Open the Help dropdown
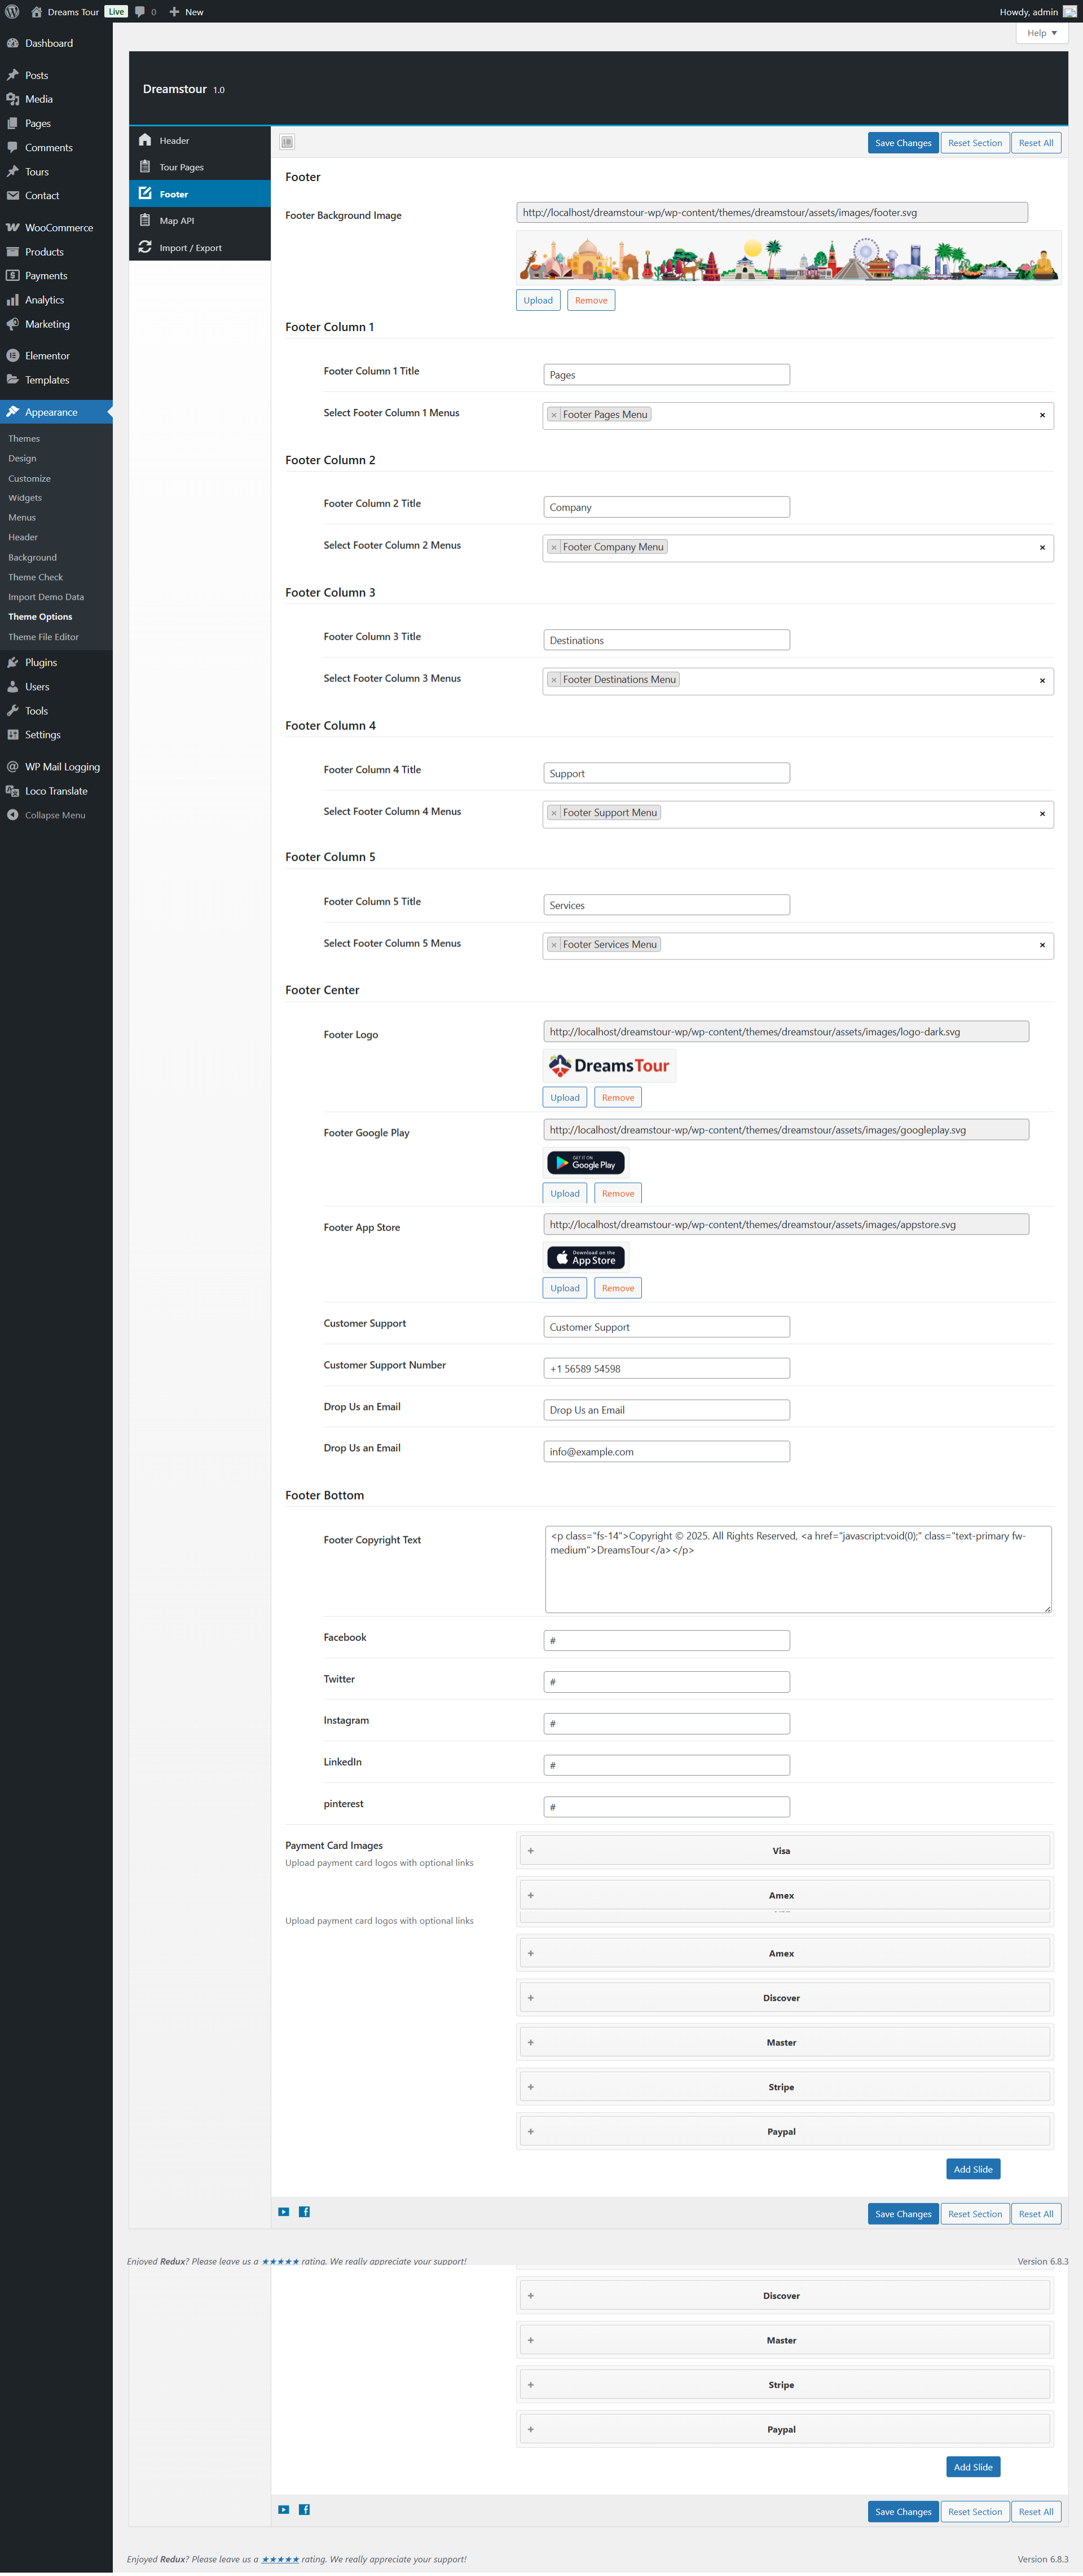 [x=1041, y=33]
